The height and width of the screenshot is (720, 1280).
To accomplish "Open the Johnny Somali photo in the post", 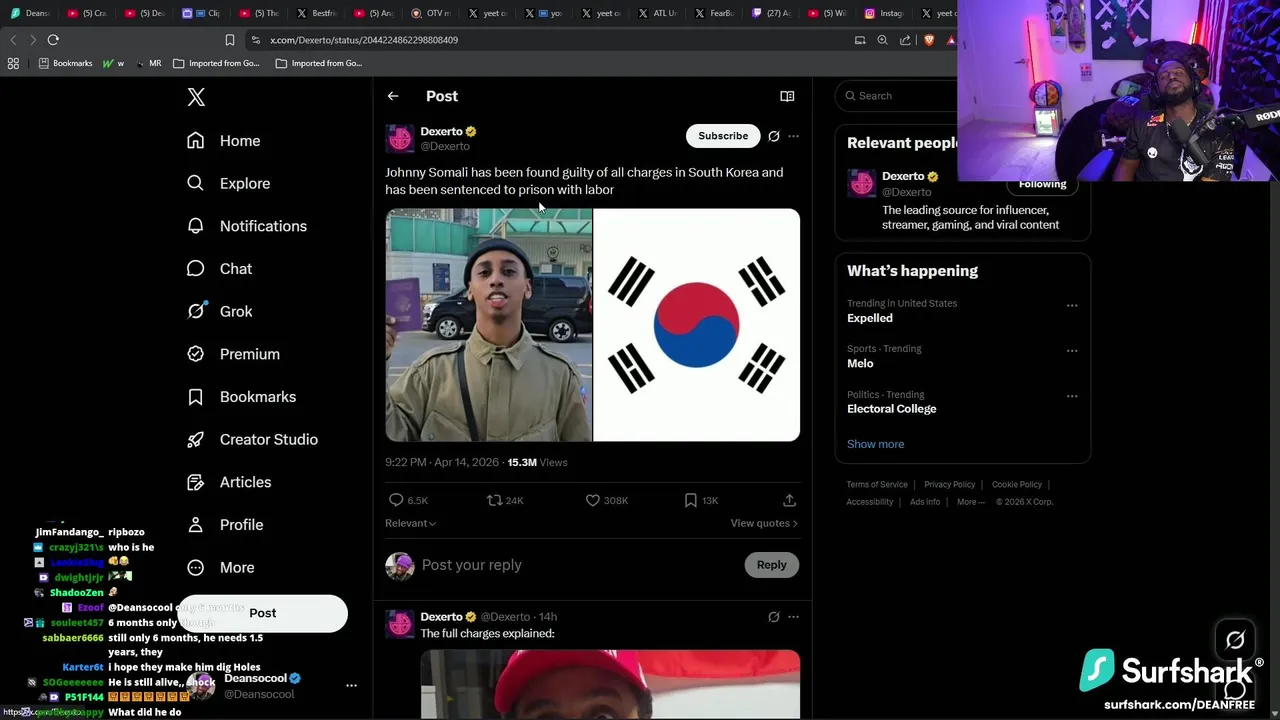I will 489,325.
